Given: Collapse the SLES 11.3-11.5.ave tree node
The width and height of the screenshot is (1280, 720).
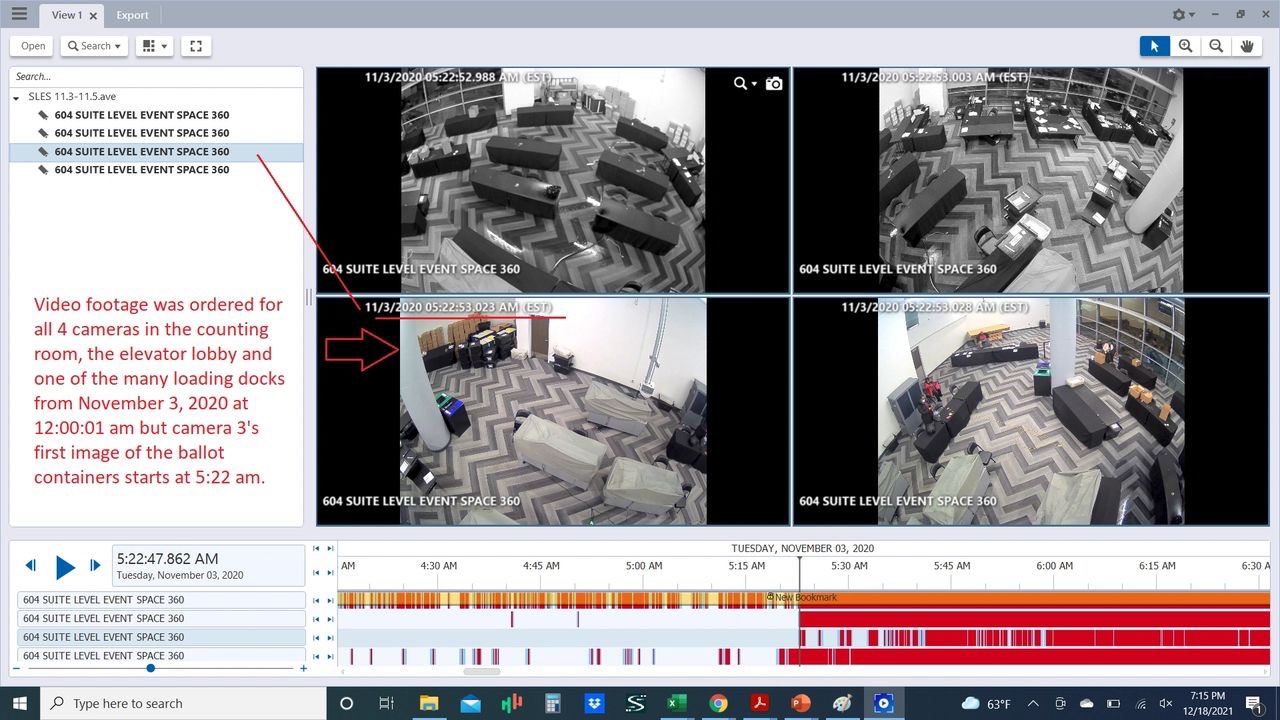Looking at the screenshot, I should tap(16, 97).
